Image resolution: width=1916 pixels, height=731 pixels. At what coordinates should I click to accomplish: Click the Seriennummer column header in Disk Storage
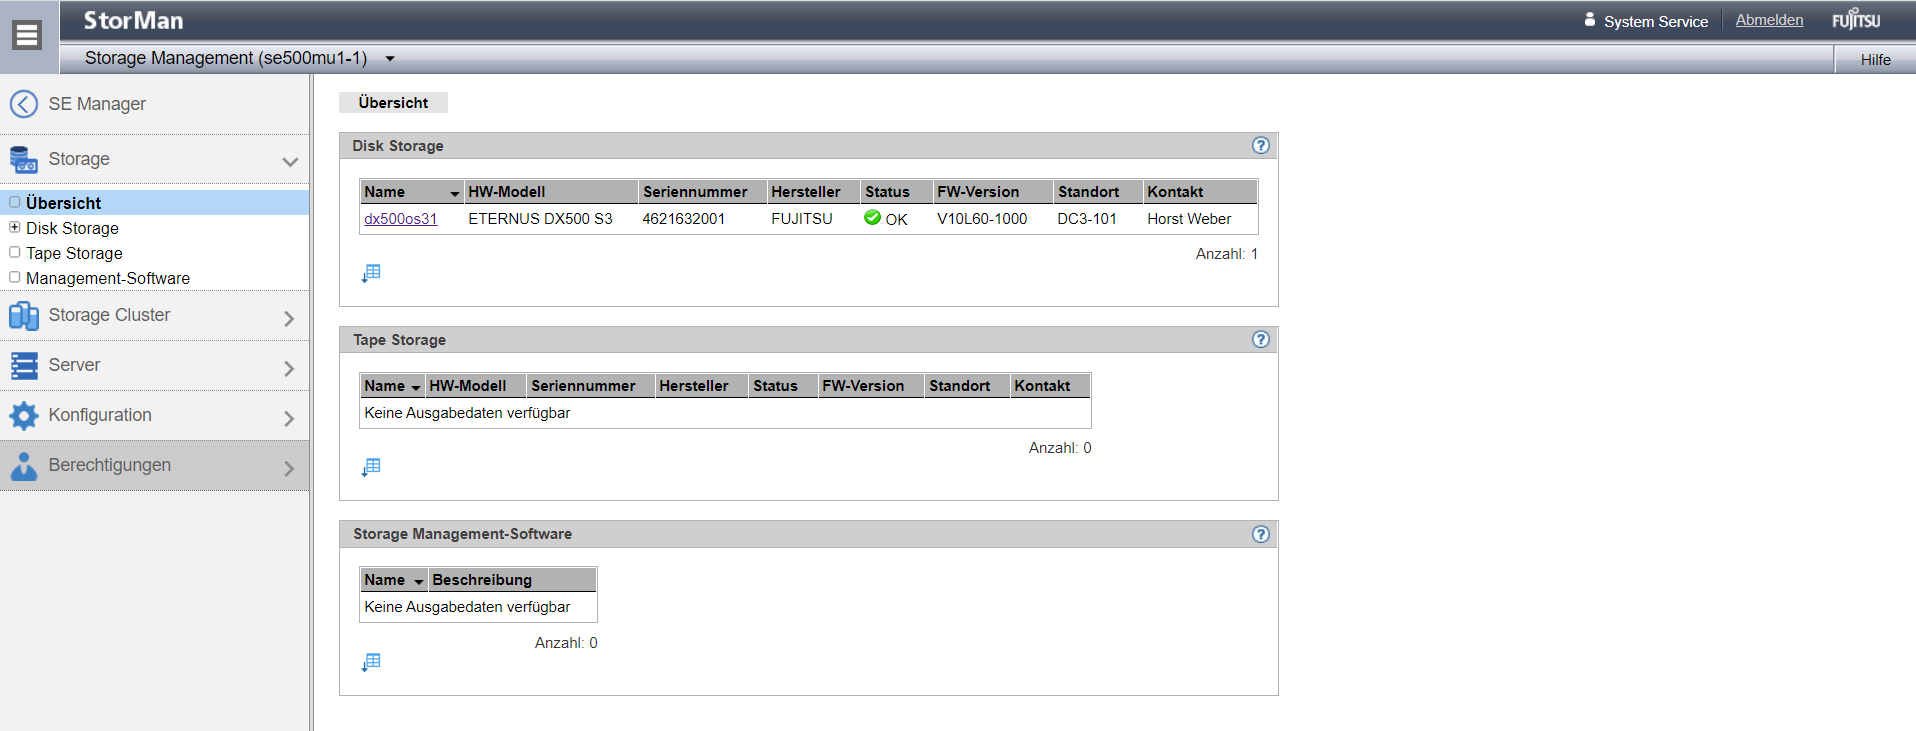click(x=703, y=191)
